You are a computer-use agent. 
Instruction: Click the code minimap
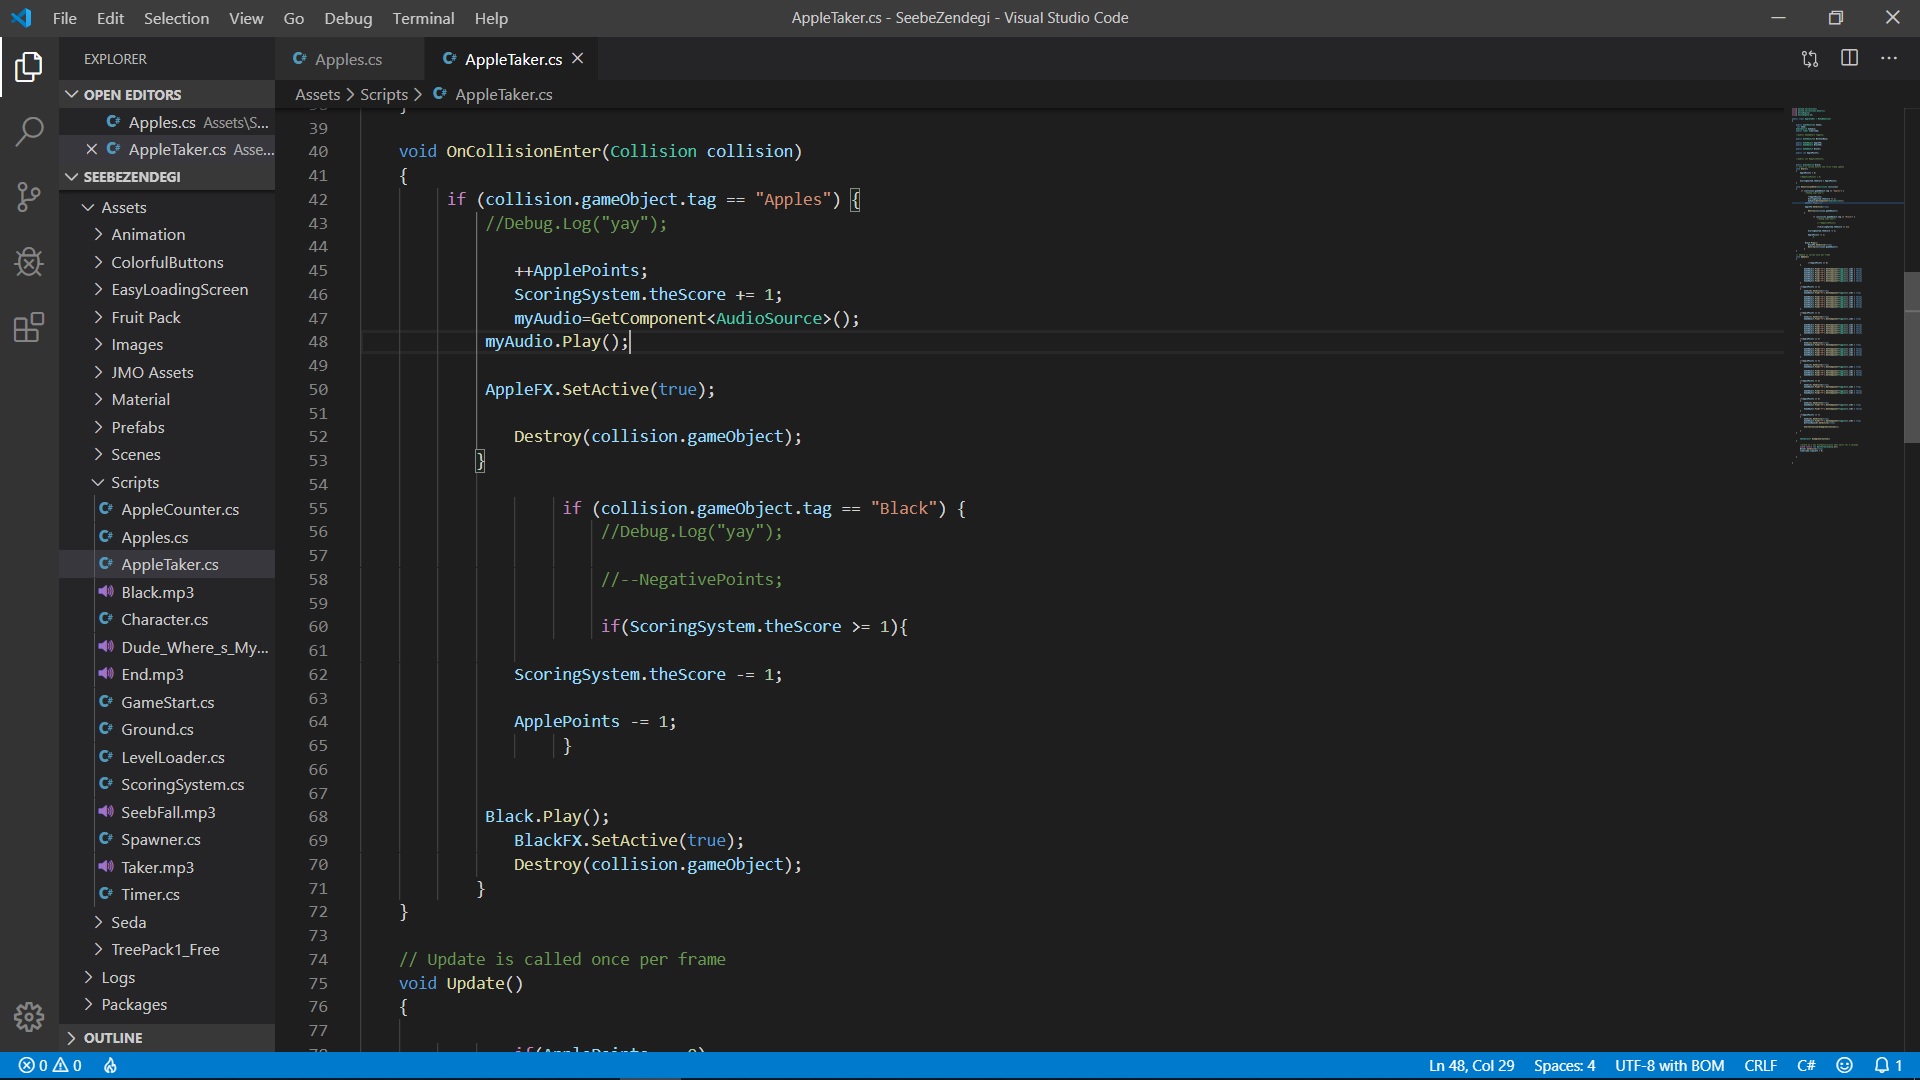[x=1845, y=285]
